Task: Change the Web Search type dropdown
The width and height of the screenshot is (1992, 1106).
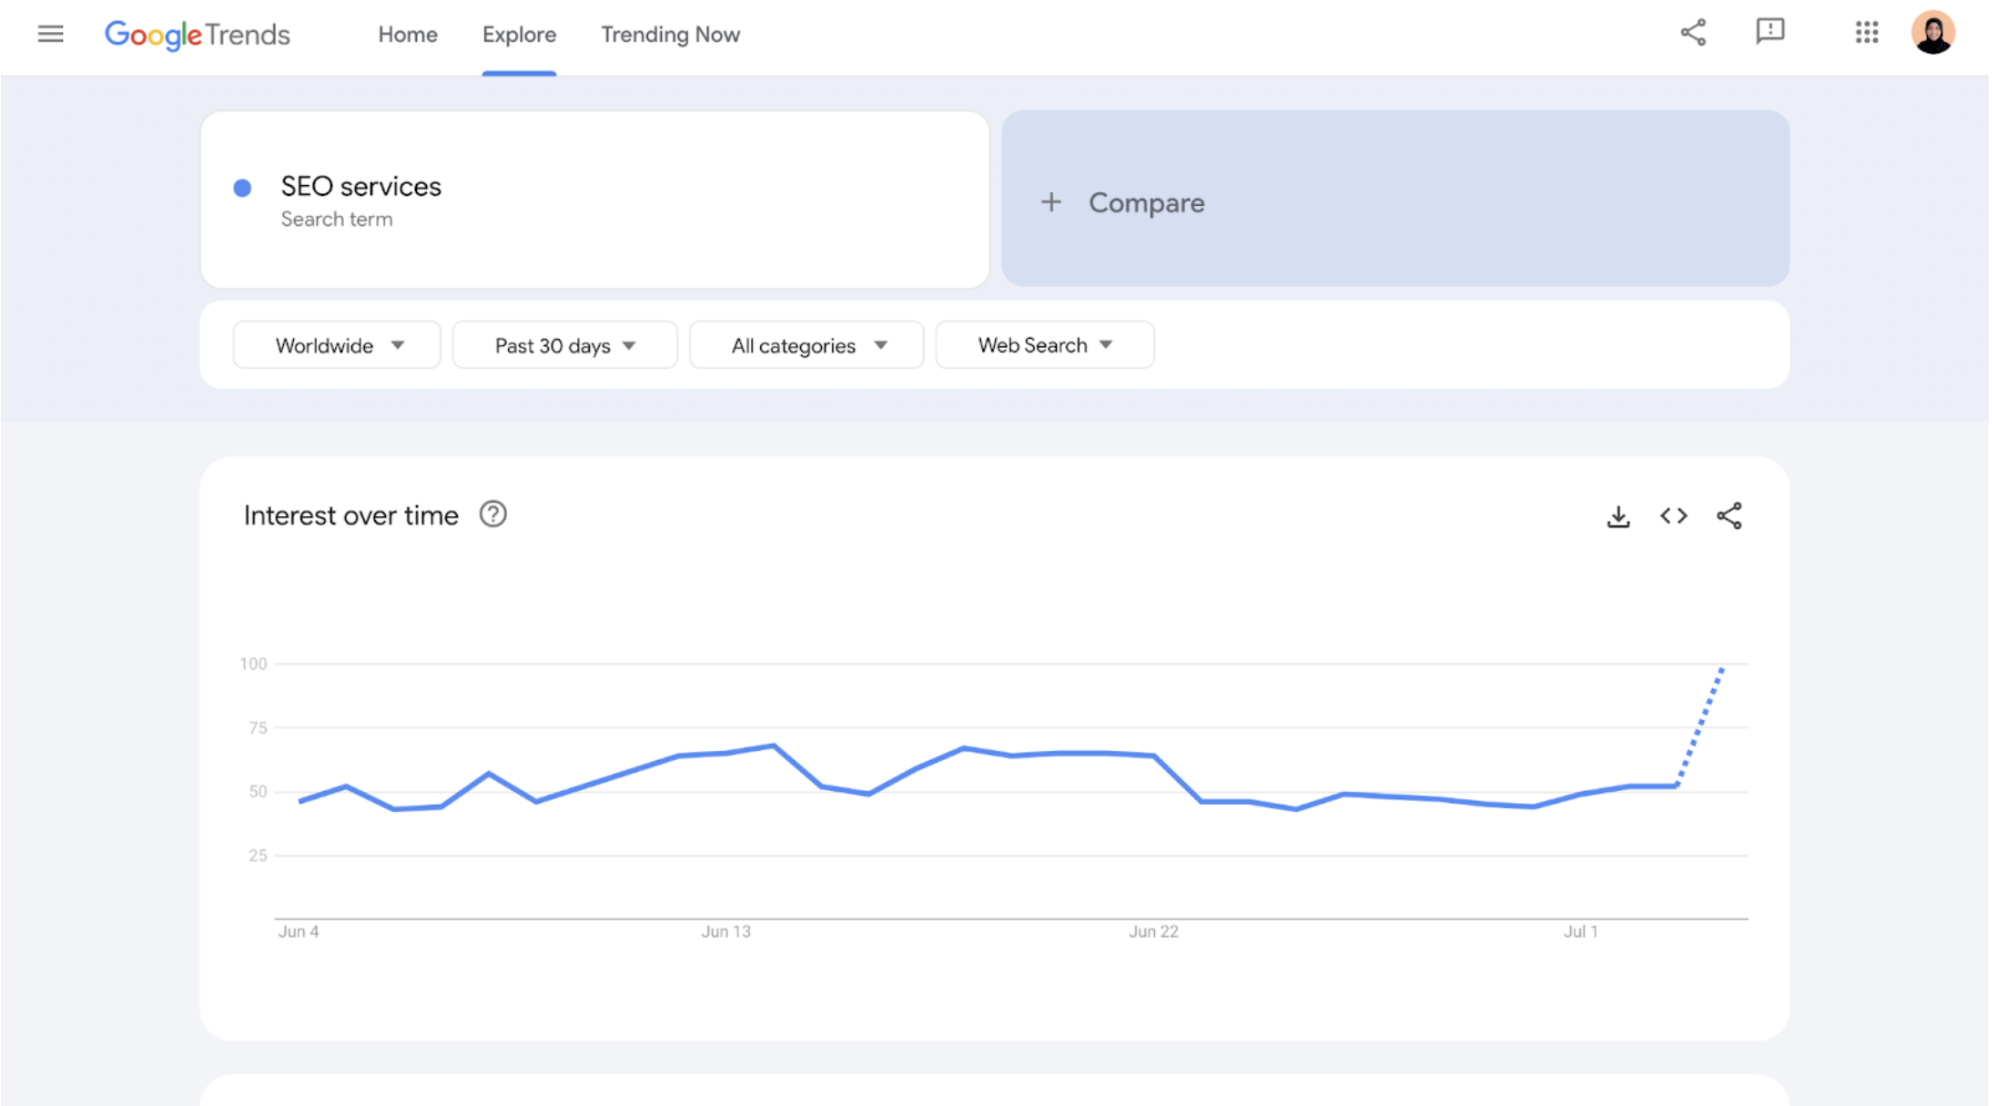Action: point(1044,344)
